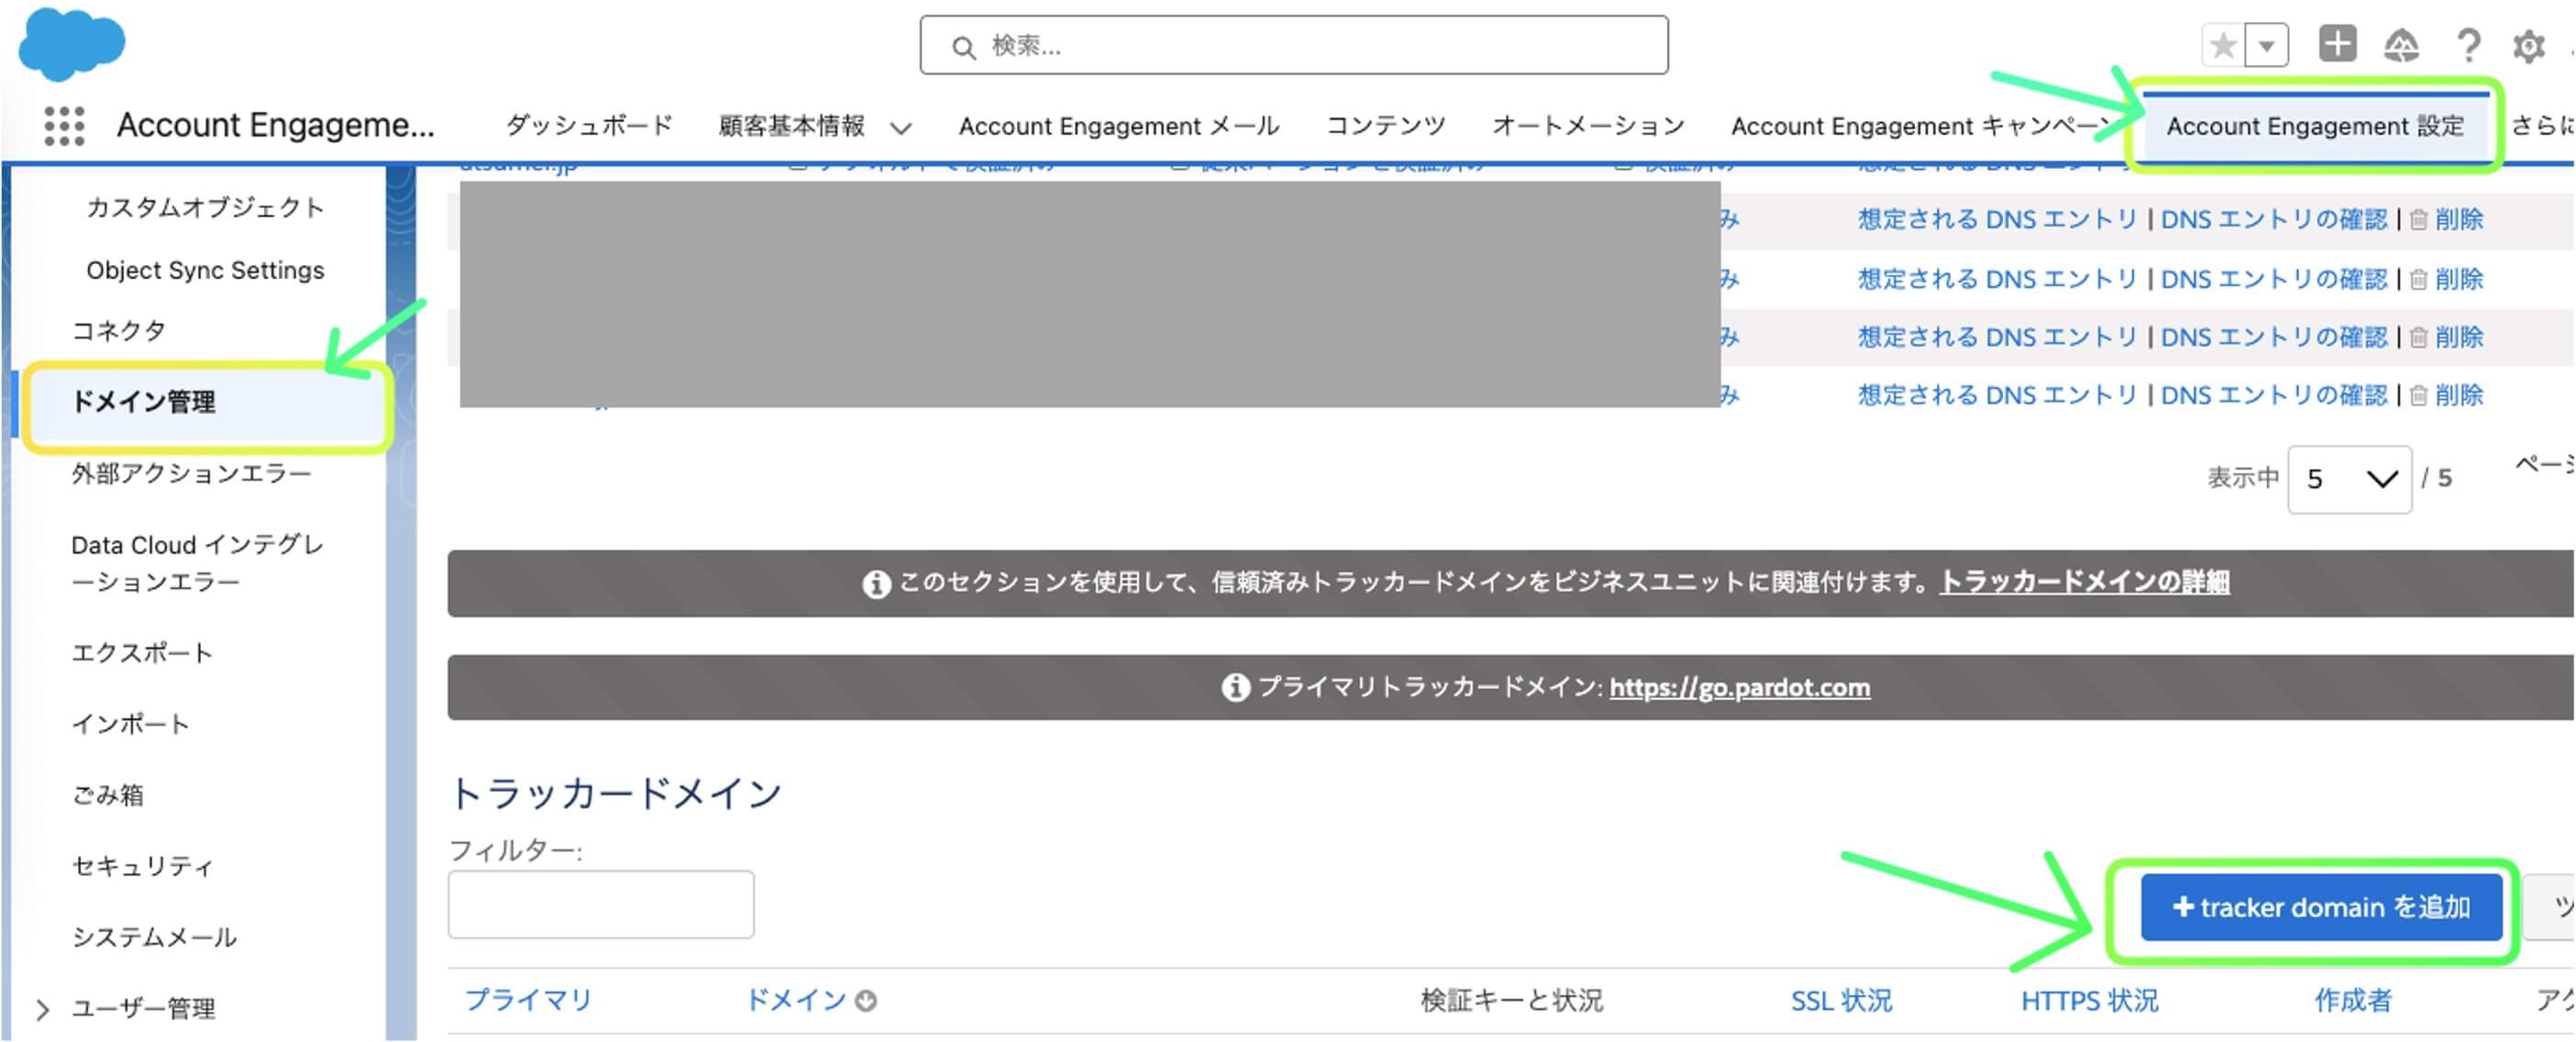Screen dimensions: 2576x1042
Task: Click the Domain column sort icon
Action: pyautogui.click(x=866, y=1000)
